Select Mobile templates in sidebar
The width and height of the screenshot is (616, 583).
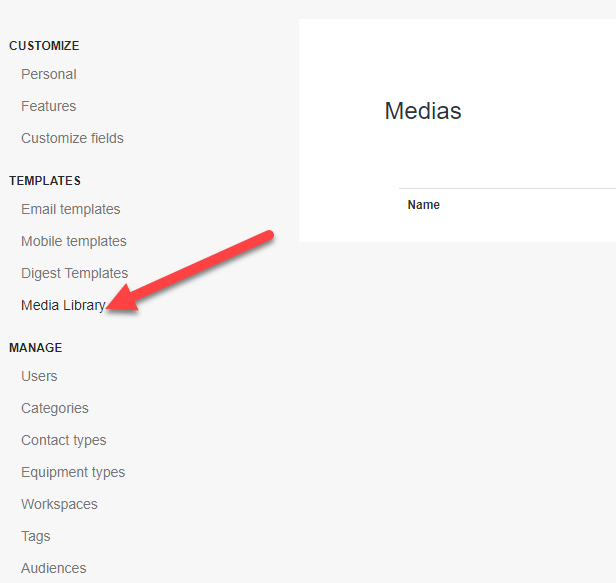74,241
